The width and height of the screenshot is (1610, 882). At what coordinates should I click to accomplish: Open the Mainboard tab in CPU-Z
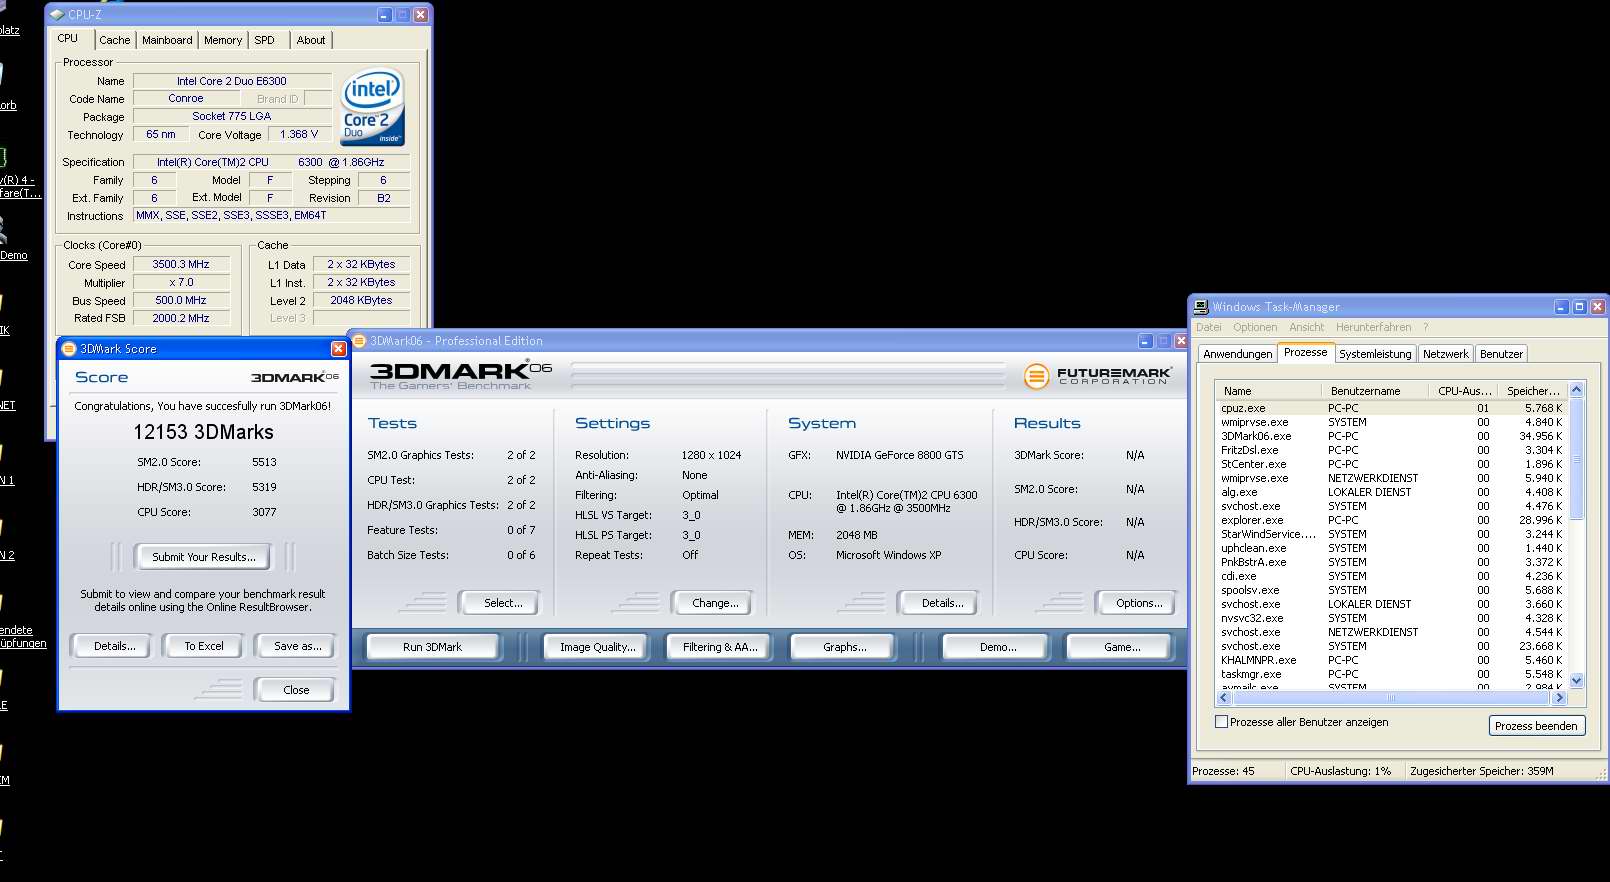click(167, 40)
